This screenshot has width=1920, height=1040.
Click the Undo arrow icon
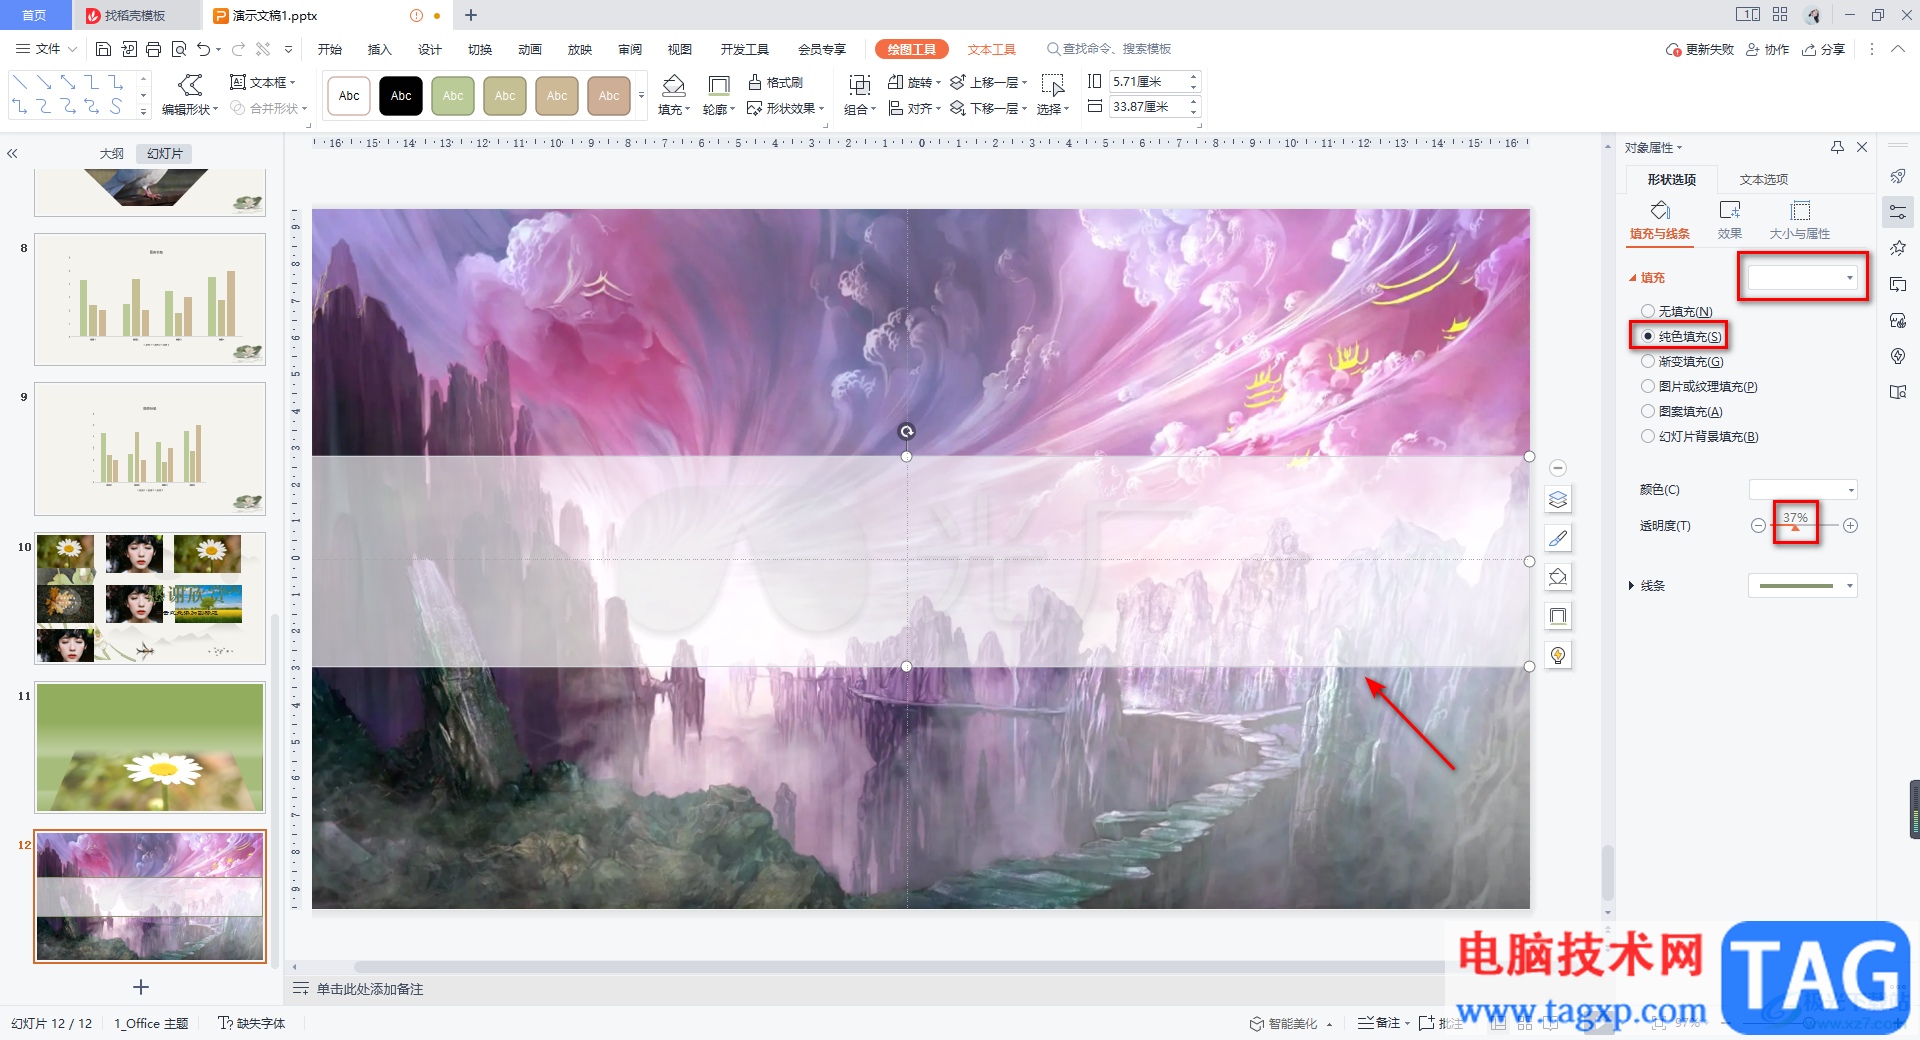pyautogui.click(x=204, y=49)
